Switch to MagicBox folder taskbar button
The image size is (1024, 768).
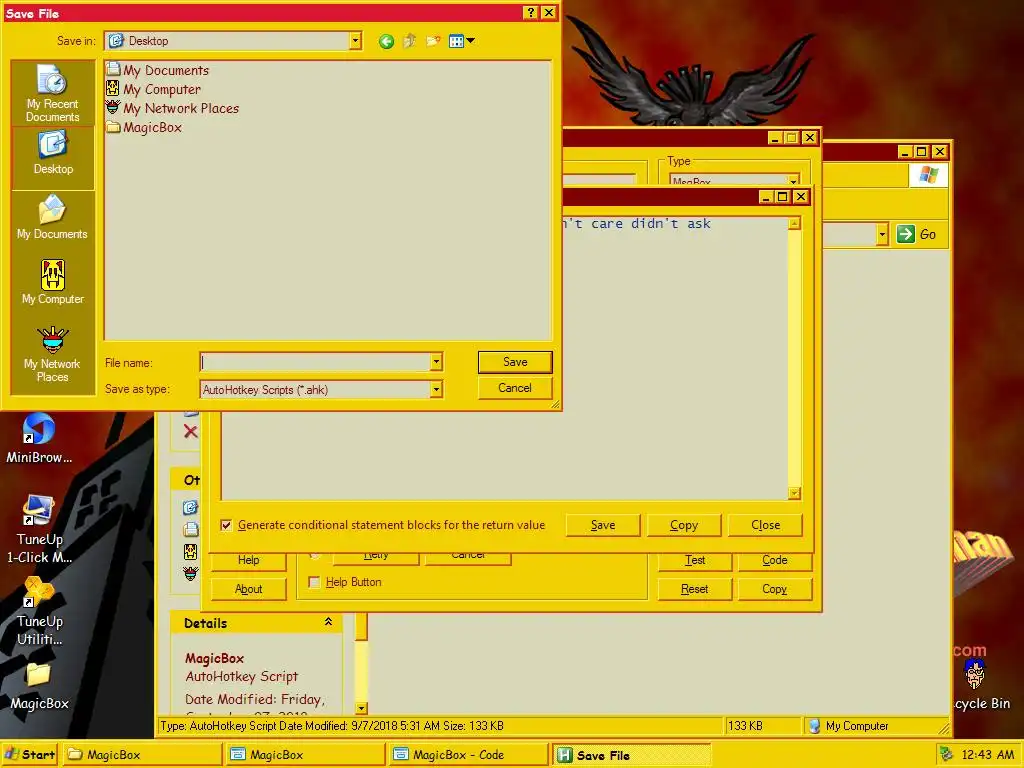(143, 754)
